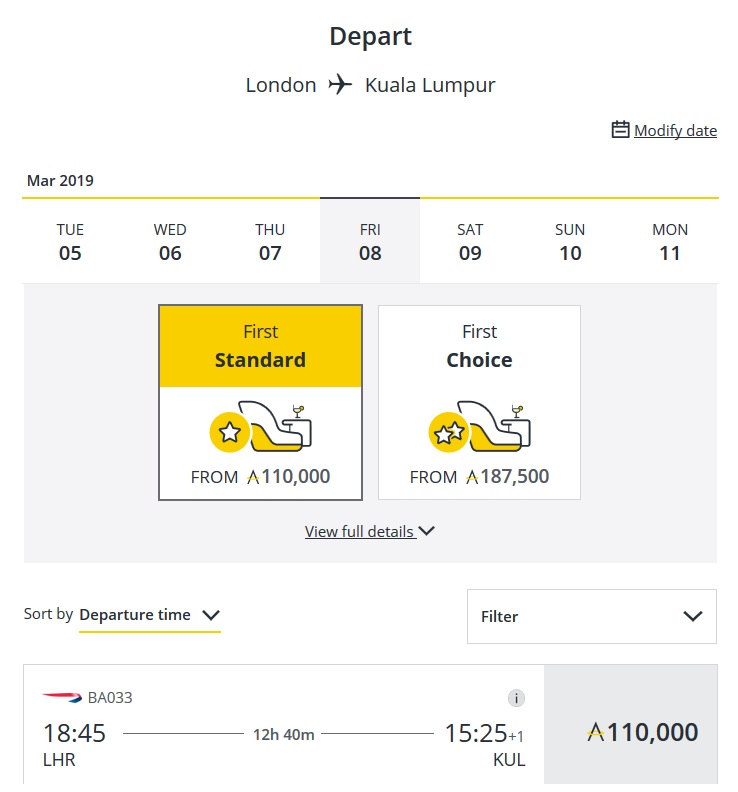Screen dimensions: 738x792
Task: Click the airplane icon between London and Kuala Lumpur
Action: [x=341, y=85]
